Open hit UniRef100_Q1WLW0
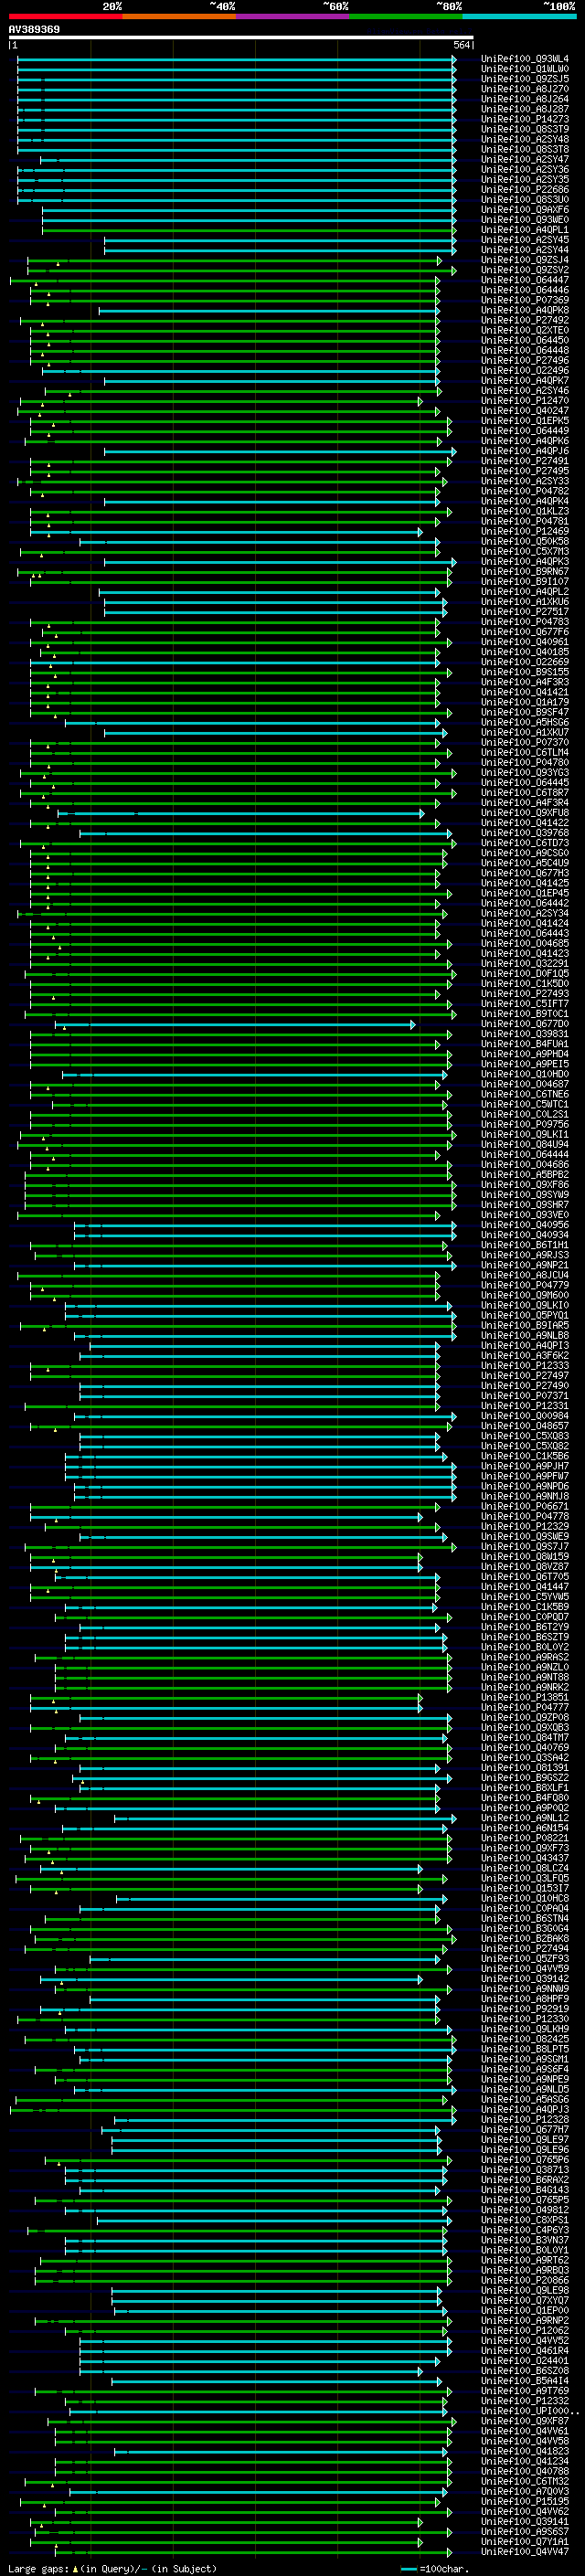This screenshot has height=2576, width=585. tap(525, 69)
